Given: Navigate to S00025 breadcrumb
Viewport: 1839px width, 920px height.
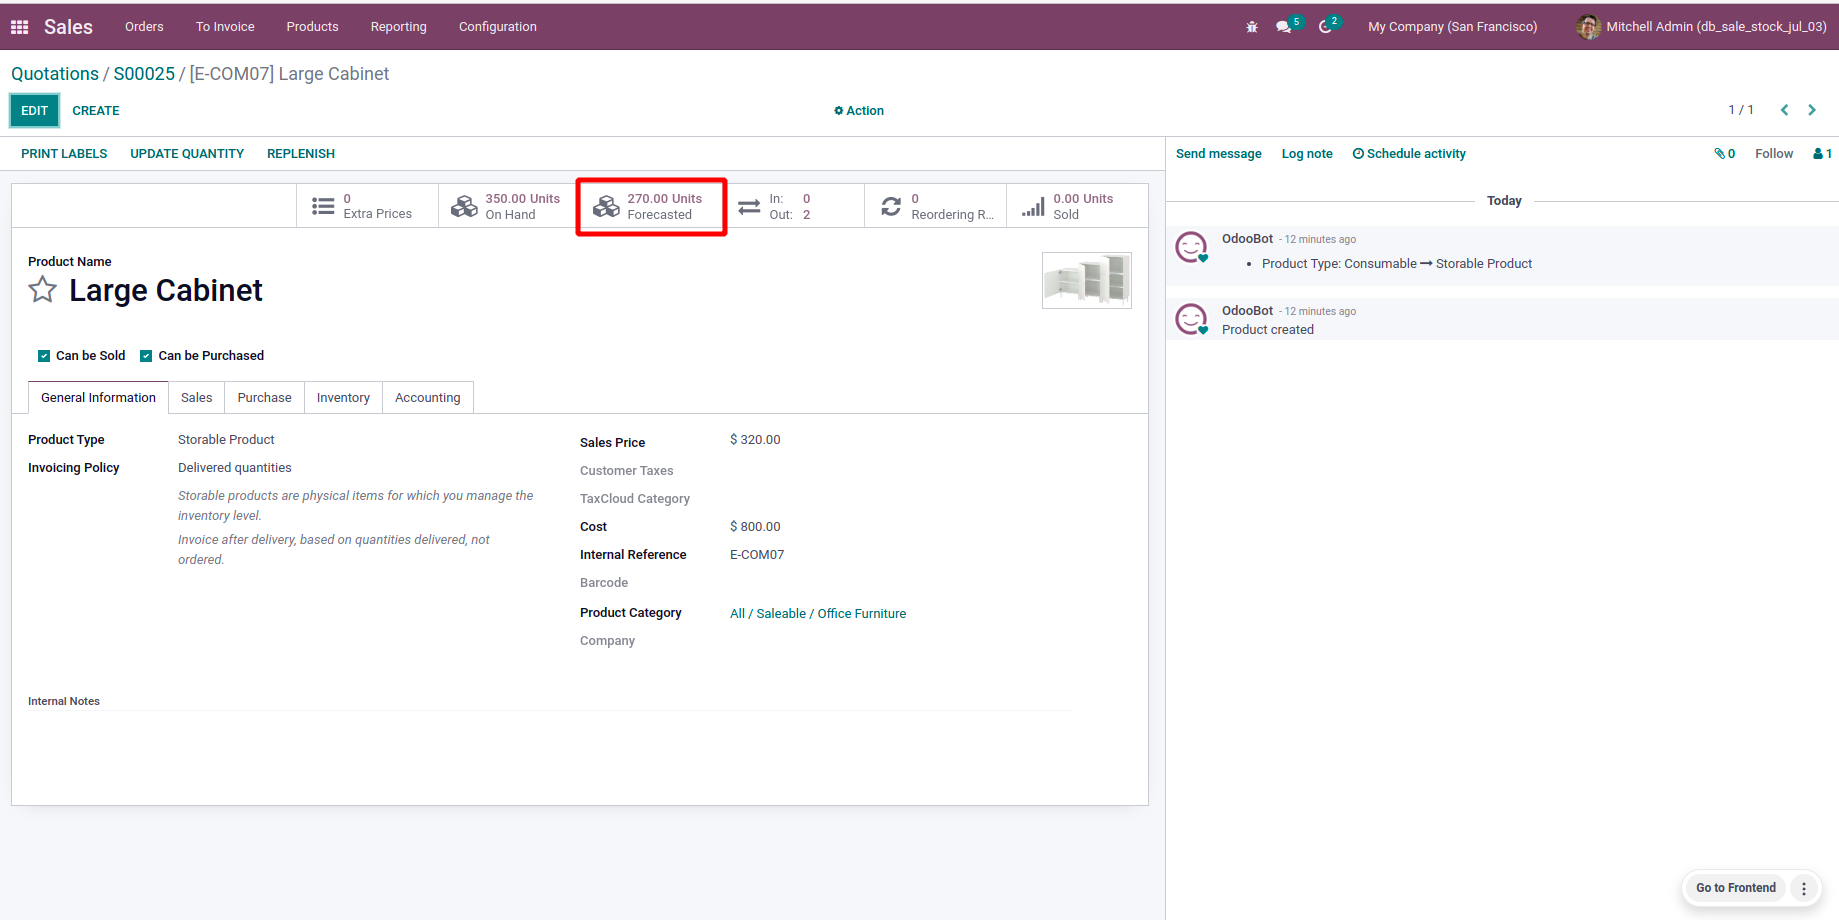Looking at the screenshot, I should click(x=144, y=74).
